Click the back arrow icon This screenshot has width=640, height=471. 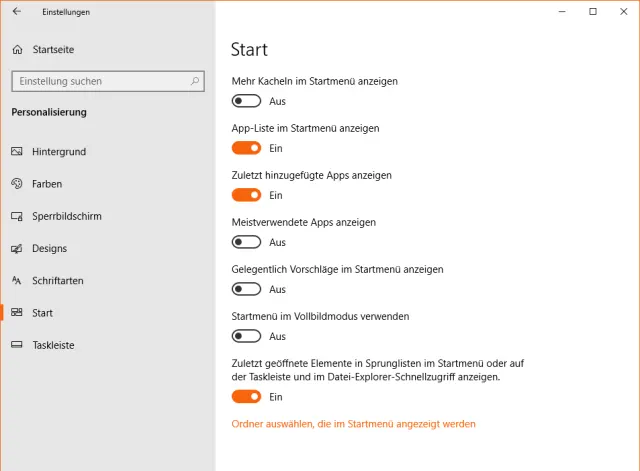(x=17, y=12)
